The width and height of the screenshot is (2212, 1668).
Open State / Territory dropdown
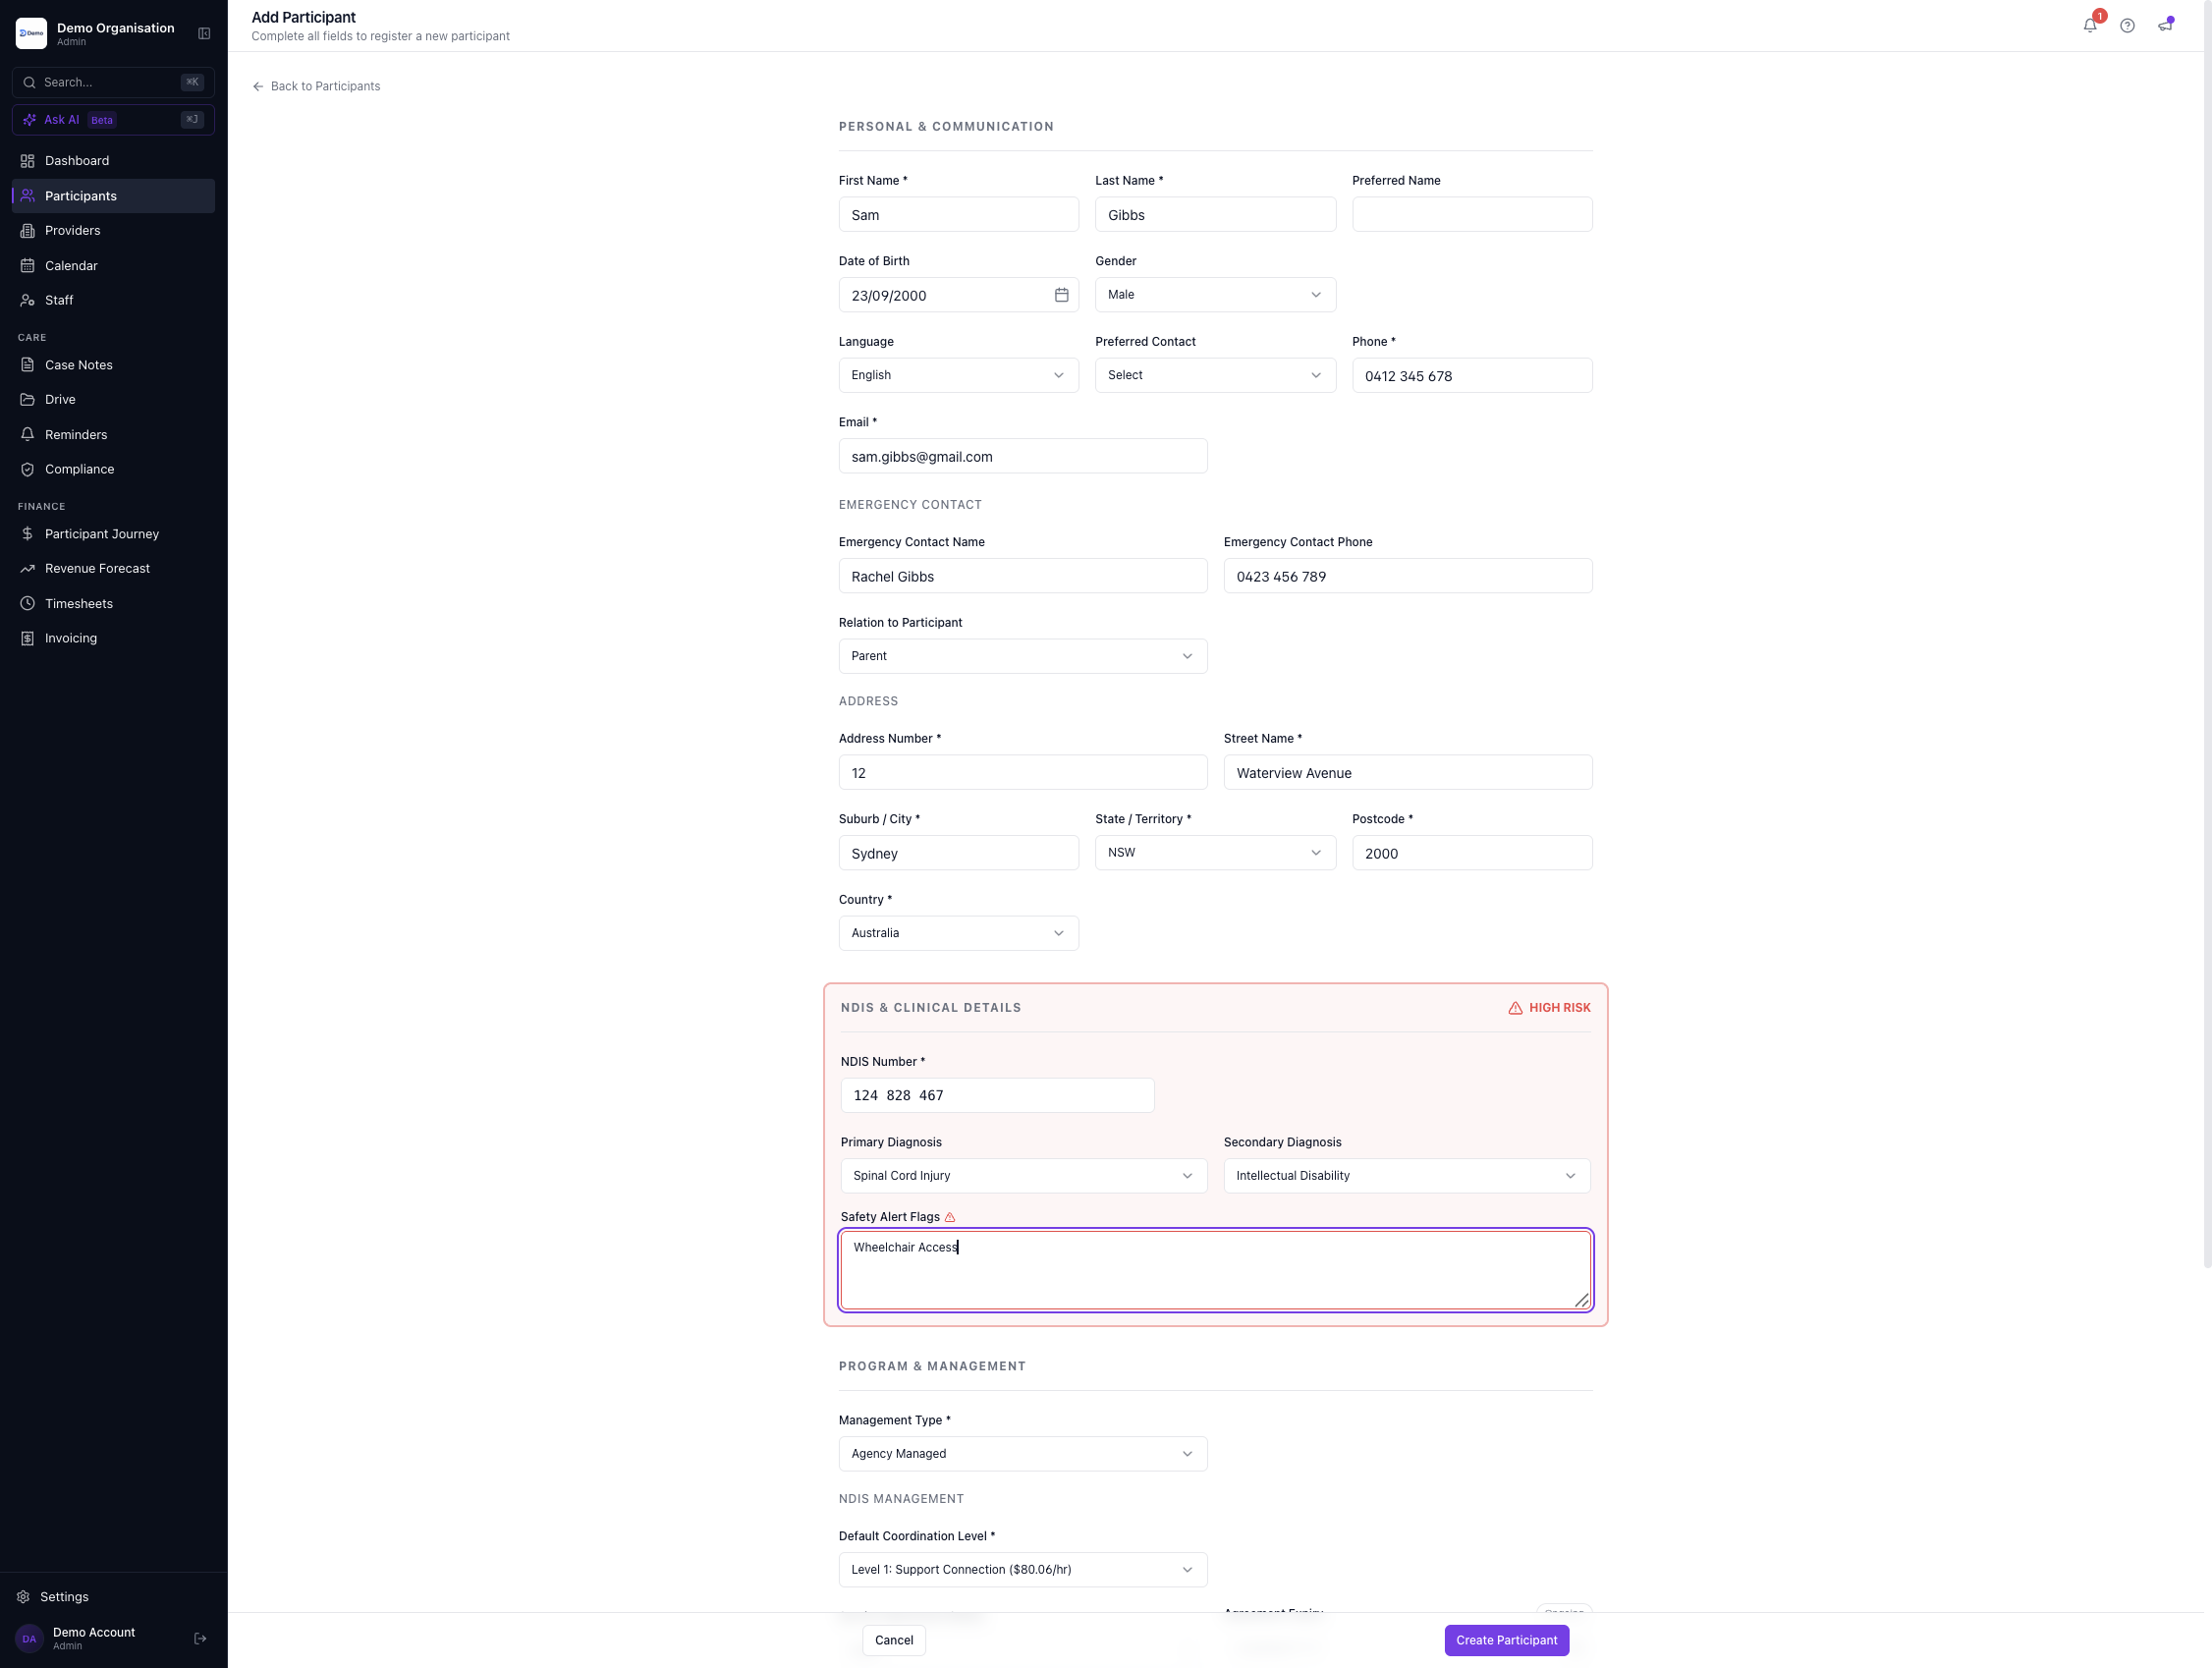(1215, 853)
